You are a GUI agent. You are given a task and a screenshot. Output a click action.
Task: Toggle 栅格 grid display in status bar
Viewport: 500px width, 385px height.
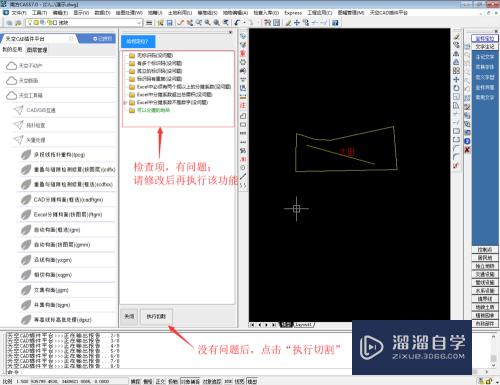pos(148,381)
